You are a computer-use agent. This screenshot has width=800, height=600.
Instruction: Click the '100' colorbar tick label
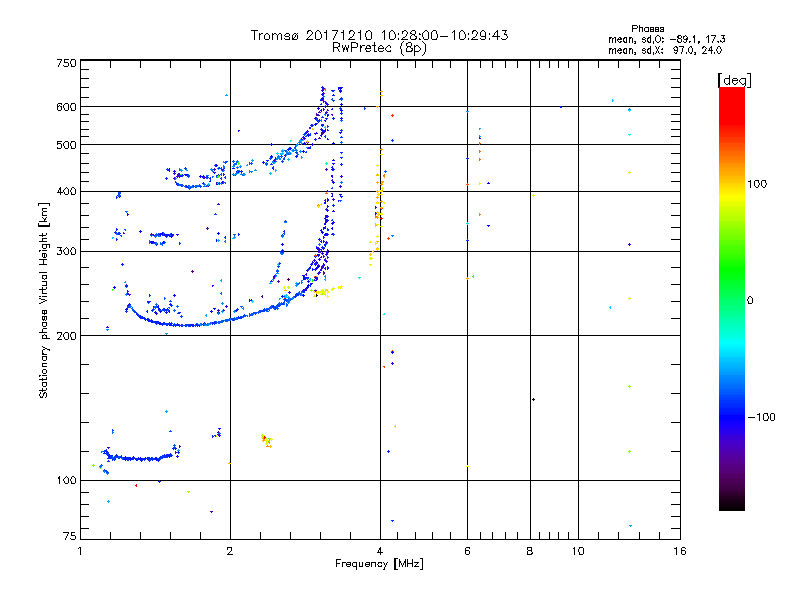click(757, 184)
